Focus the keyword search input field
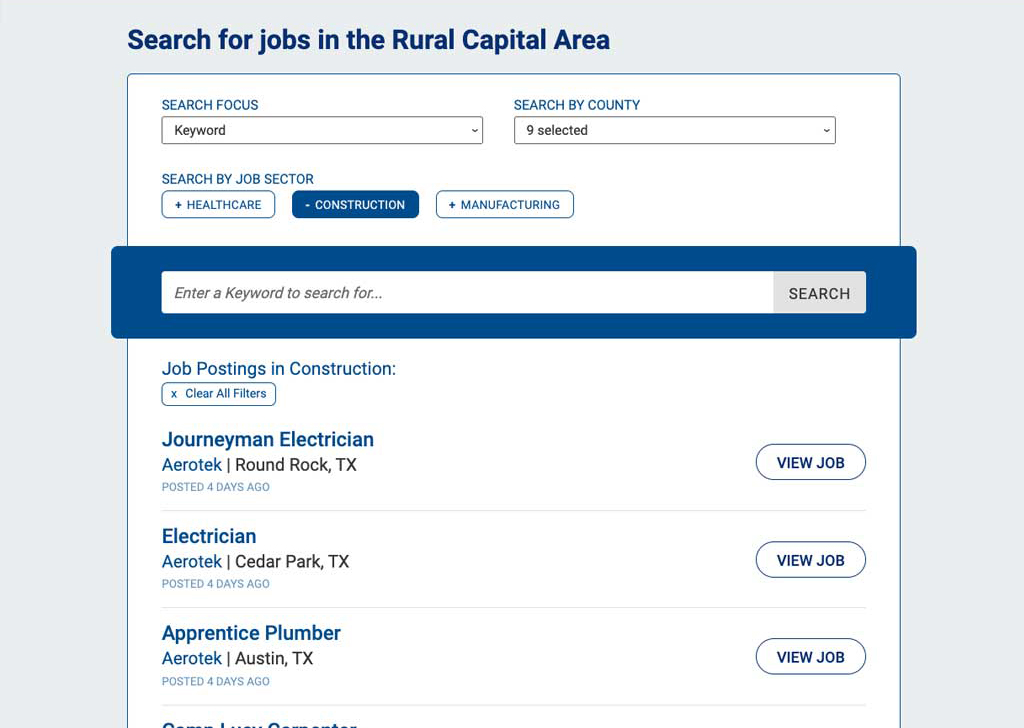The image size is (1024, 728). [x=468, y=293]
